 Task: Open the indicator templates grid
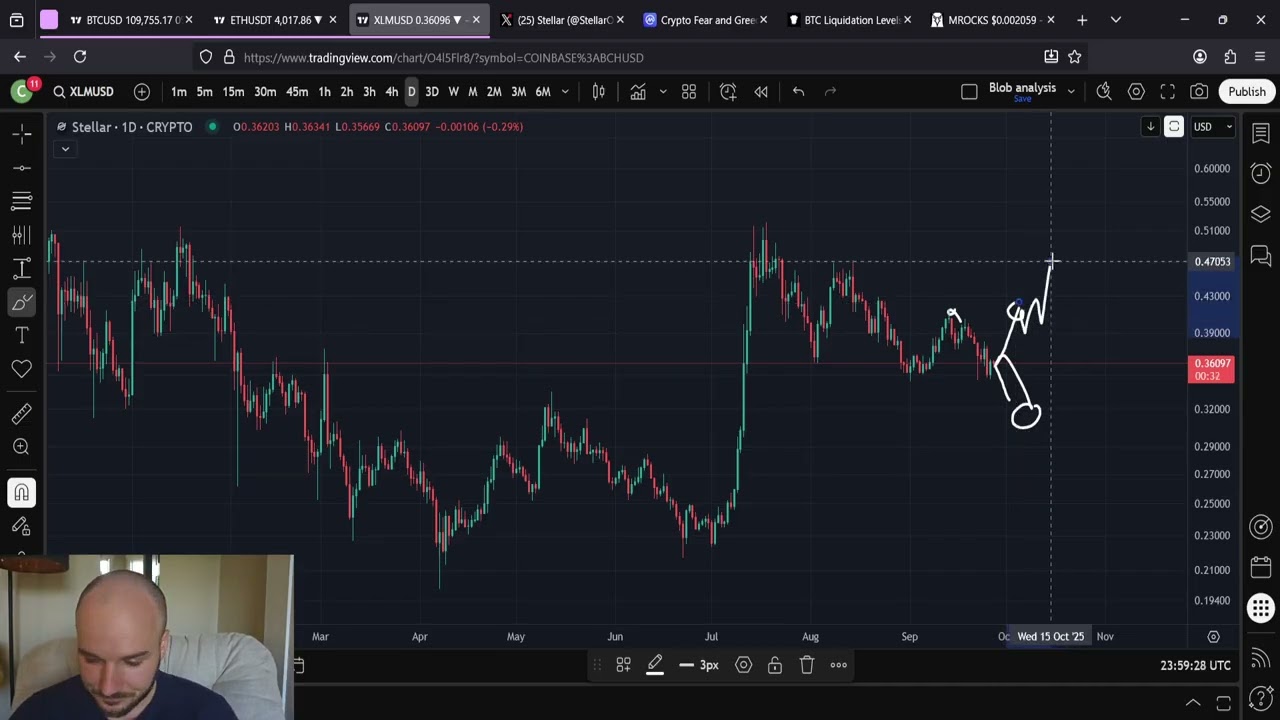click(x=689, y=92)
